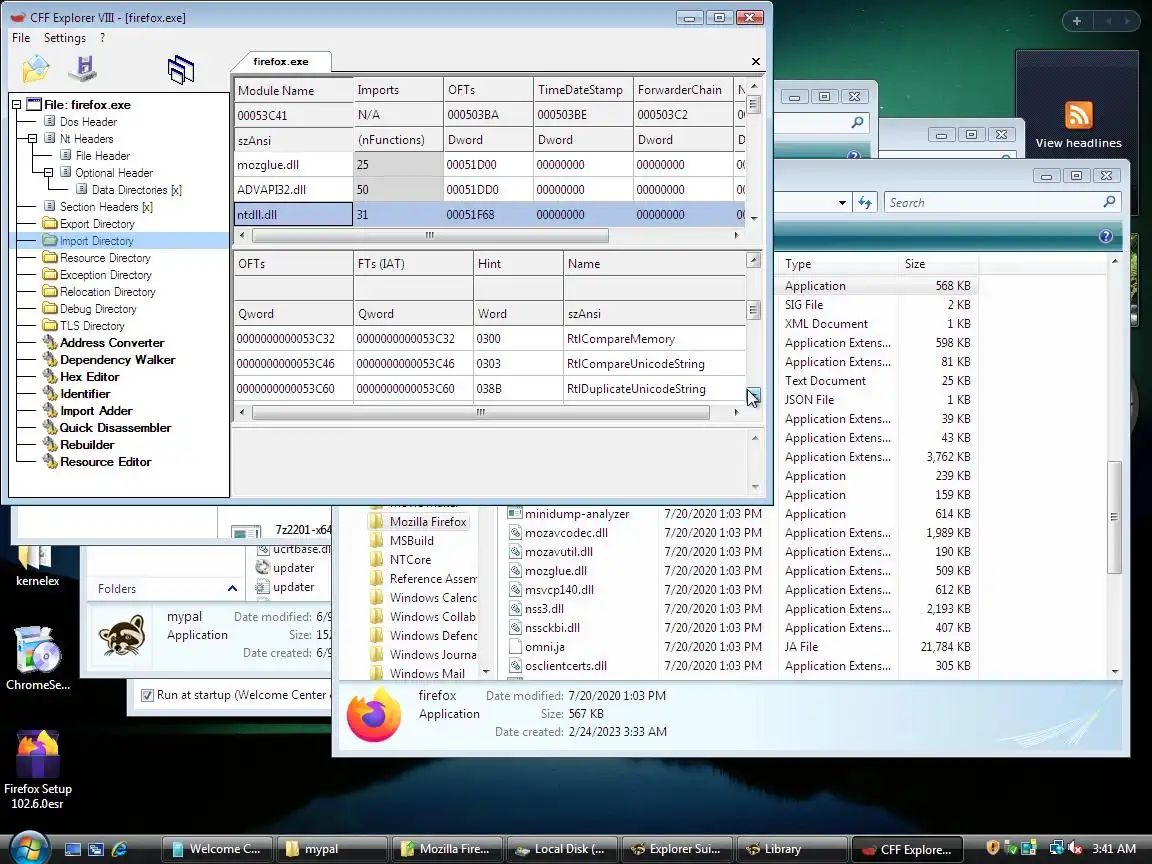Select the TLS Directory folder
The height and width of the screenshot is (864, 1152).
tap(92, 325)
